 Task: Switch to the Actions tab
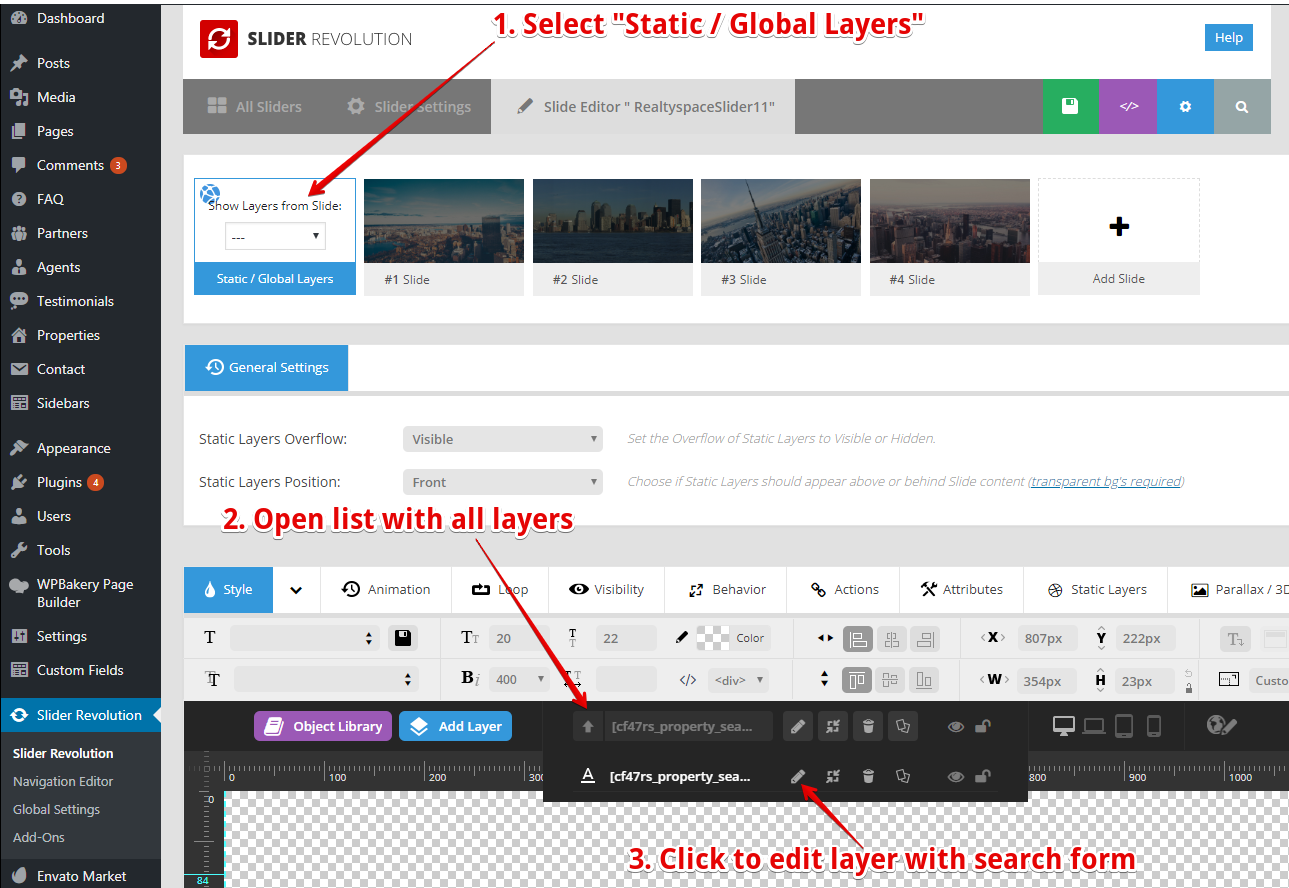[845, 590]
